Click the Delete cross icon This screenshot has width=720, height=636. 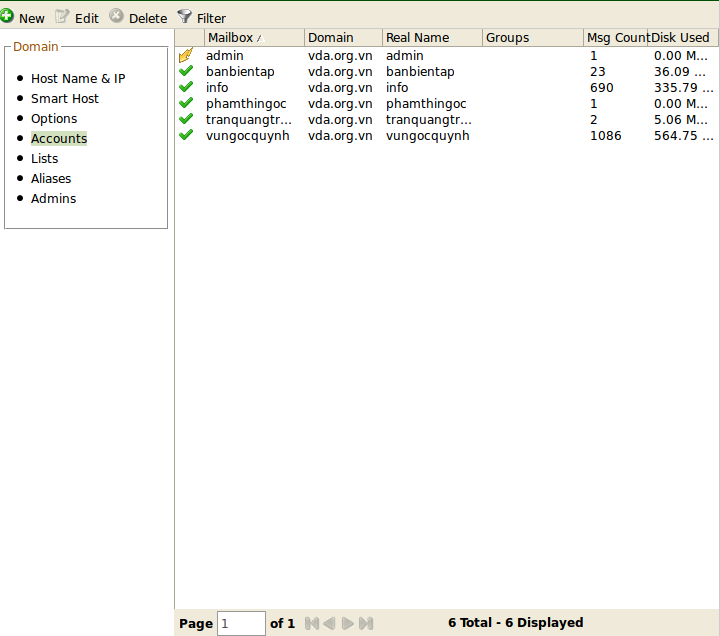pos(116,16)
